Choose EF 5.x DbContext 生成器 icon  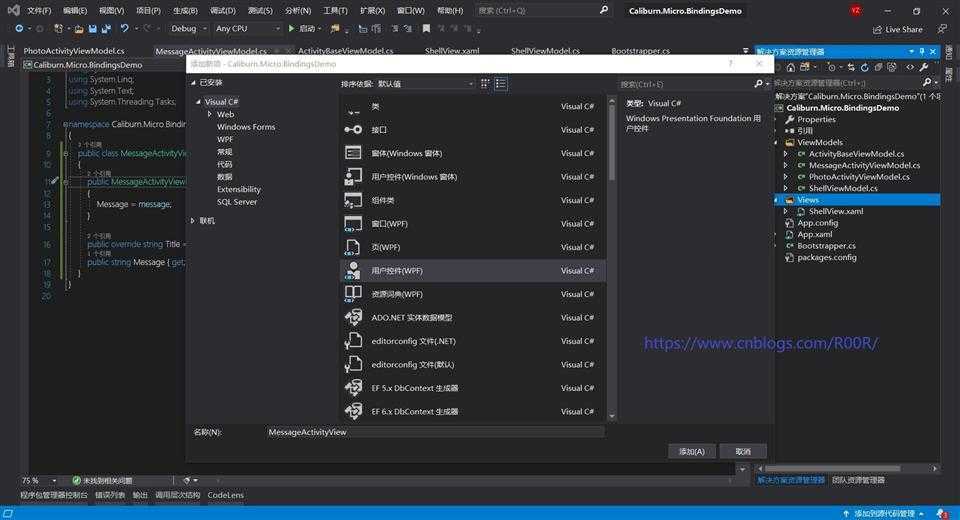[x=353, y=388]
